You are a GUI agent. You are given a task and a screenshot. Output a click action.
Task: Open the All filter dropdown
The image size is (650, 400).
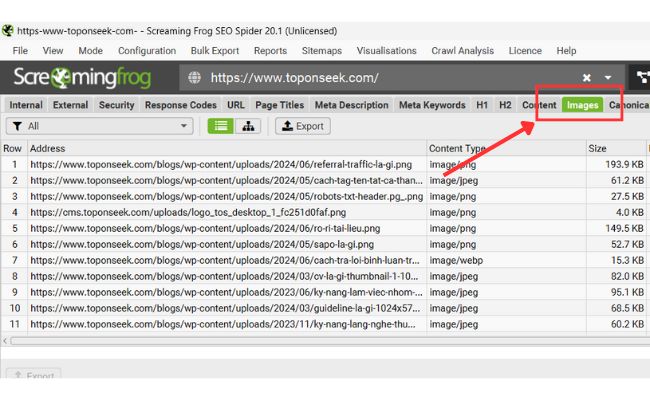100,126
